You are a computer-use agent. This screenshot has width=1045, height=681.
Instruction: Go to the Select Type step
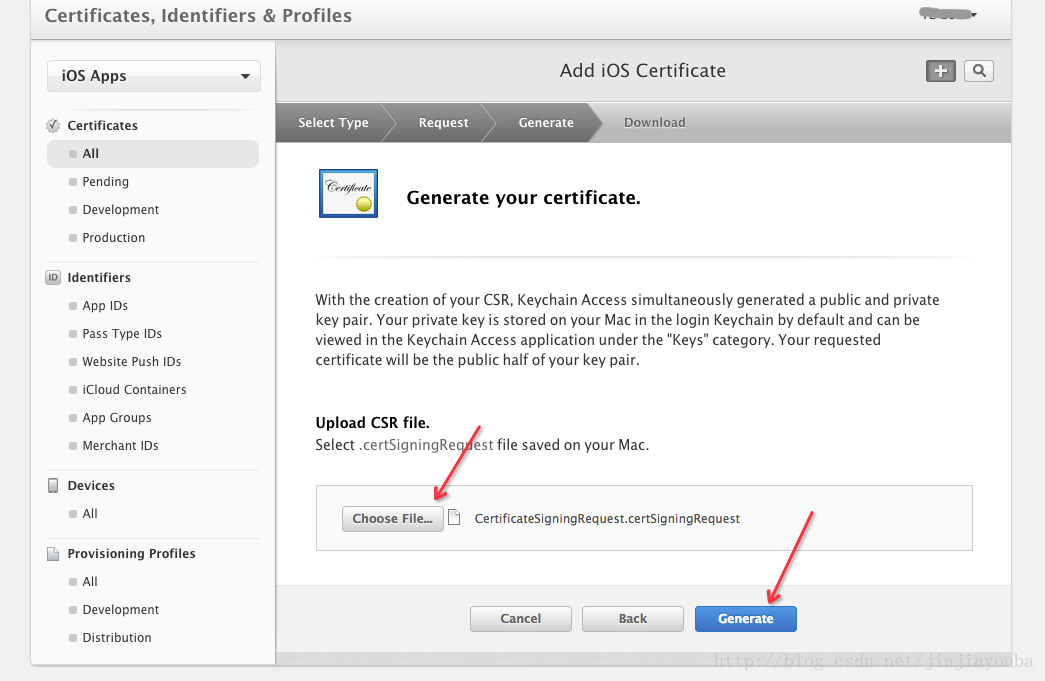pyautogui.click(x=333, y=123)
